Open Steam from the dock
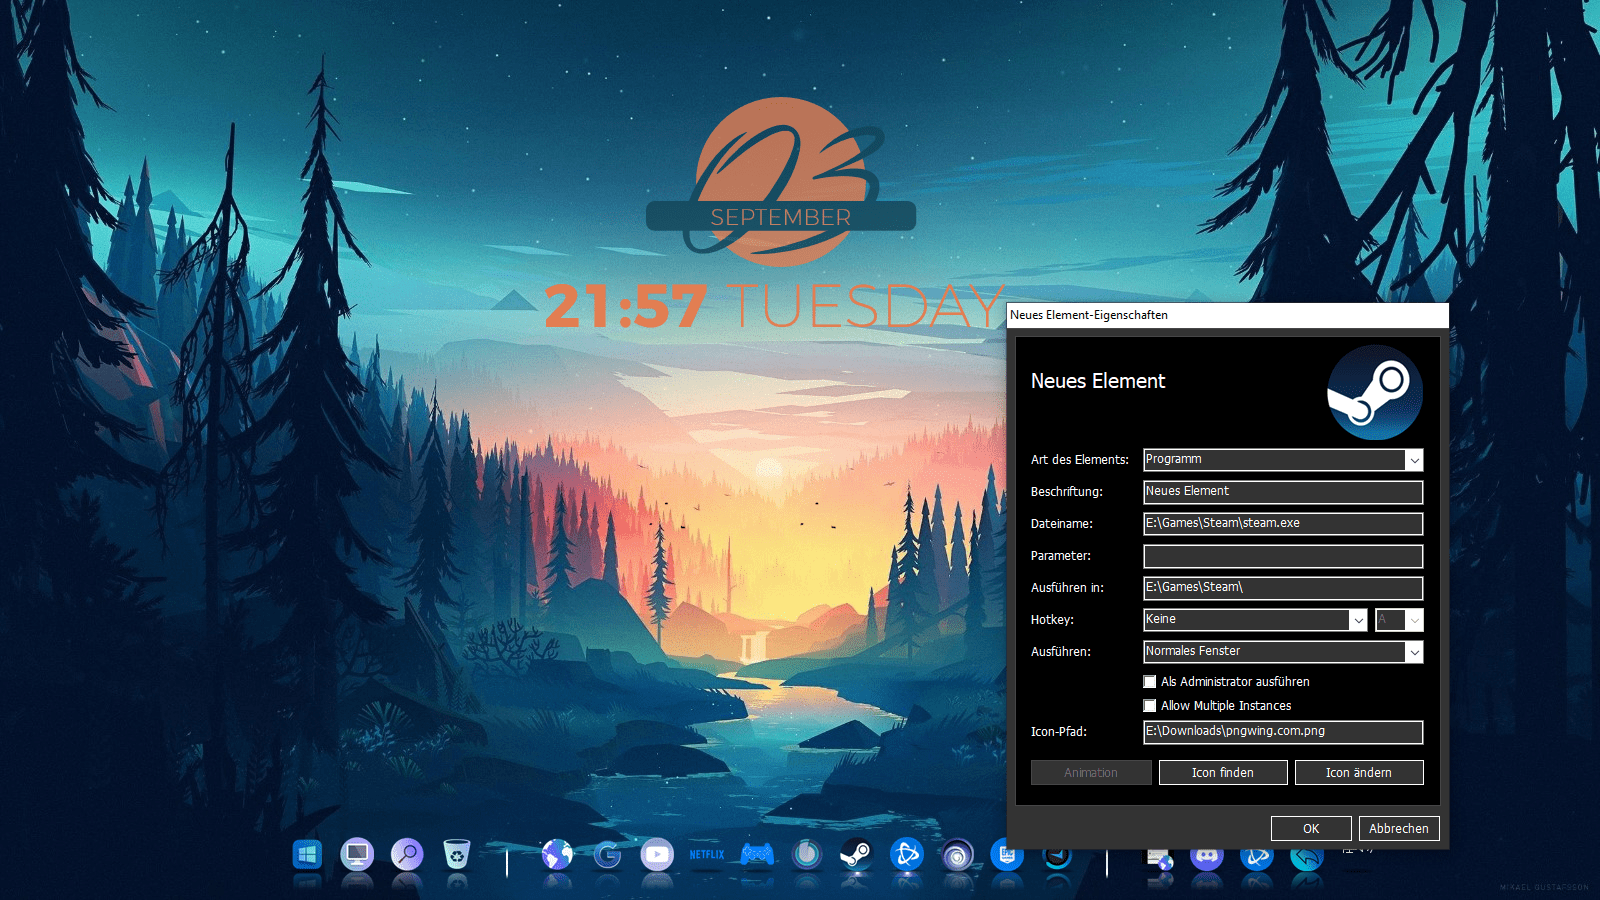 [x=856, y=854]
